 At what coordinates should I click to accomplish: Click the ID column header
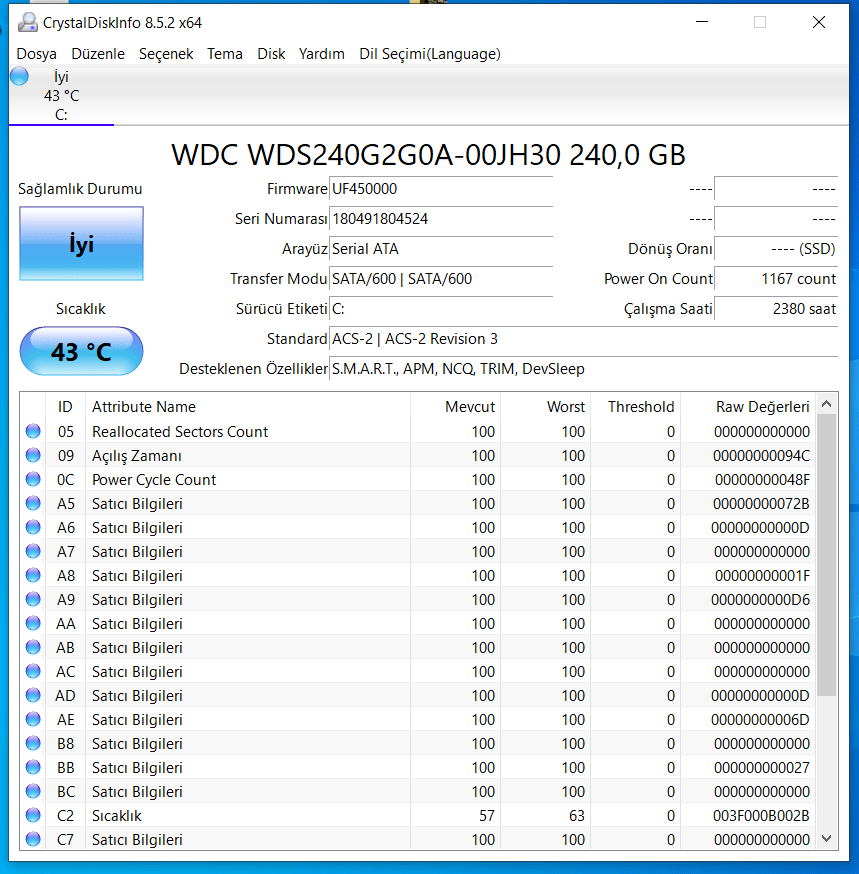(65, 407)
